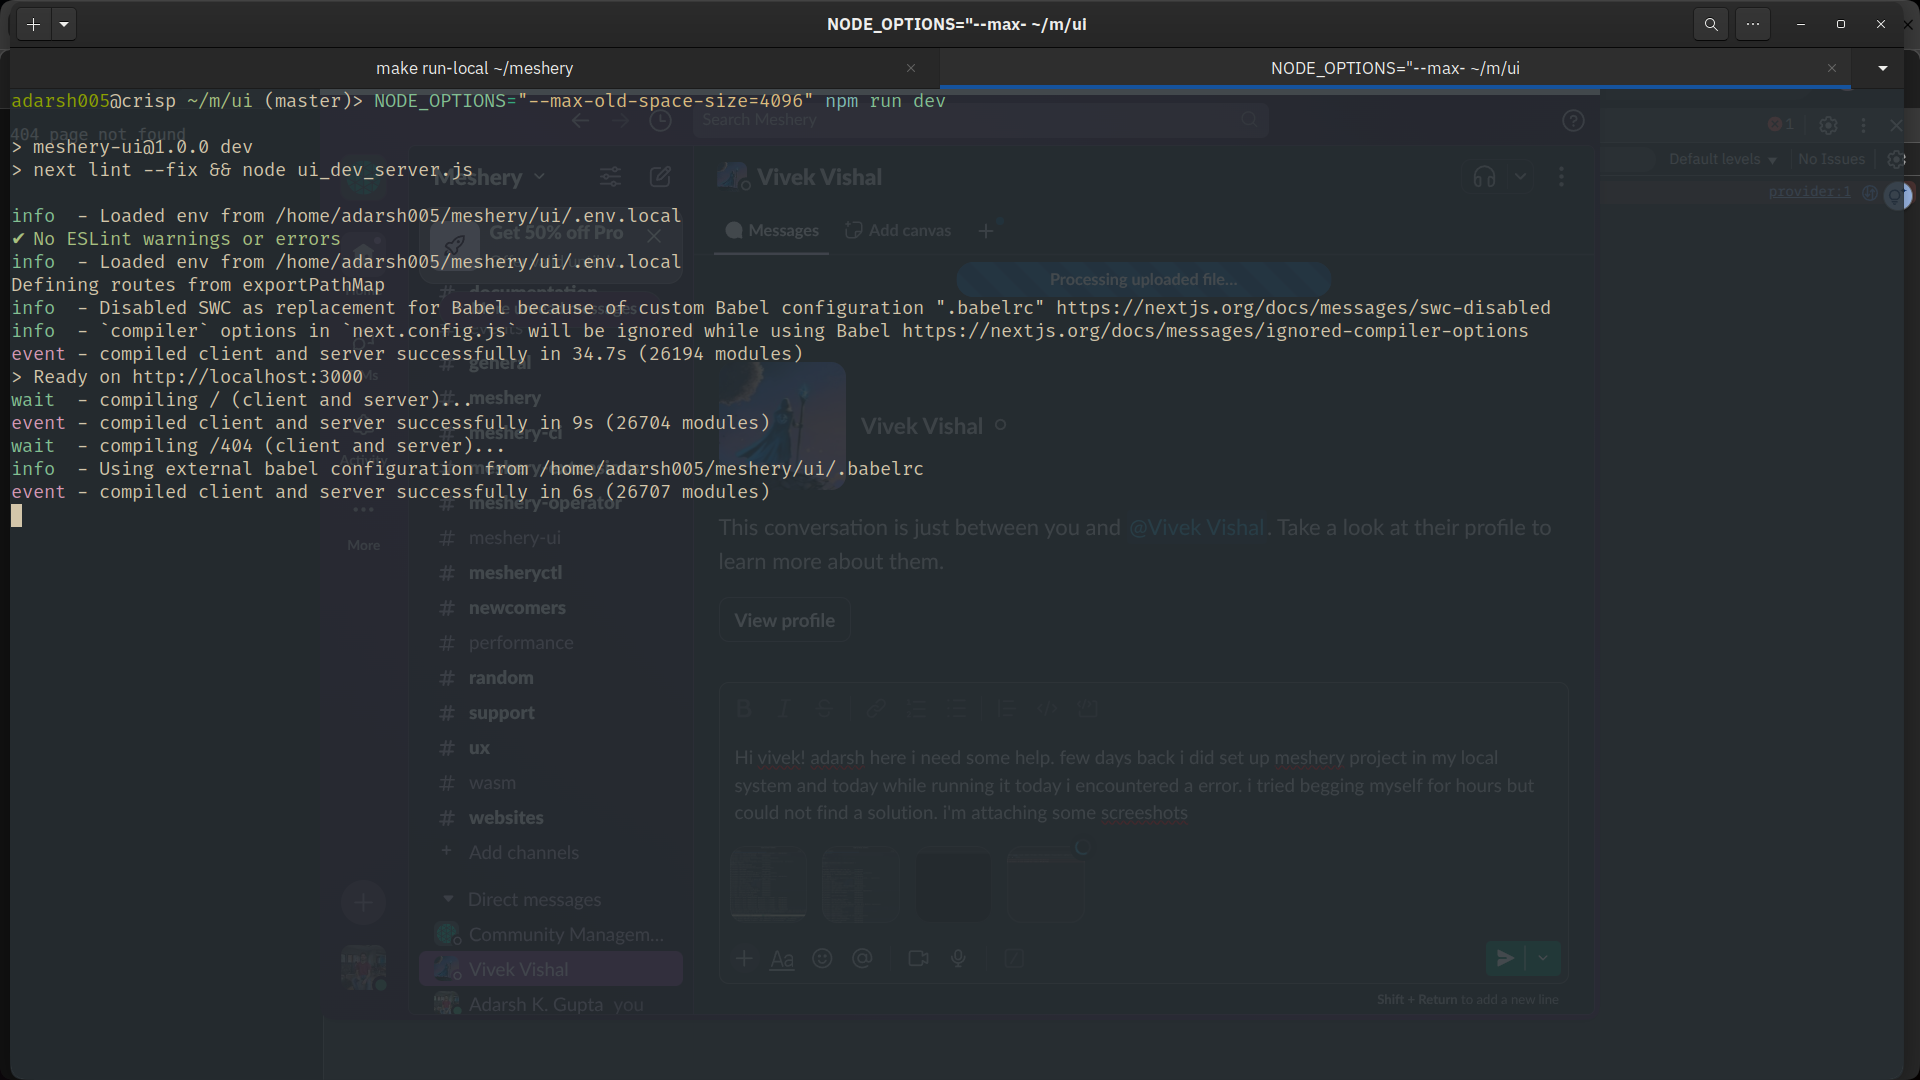The width and height of the screenshot is (1920, 1080).
Task: Open emoji picker in Slack composer
Action: 822,959
